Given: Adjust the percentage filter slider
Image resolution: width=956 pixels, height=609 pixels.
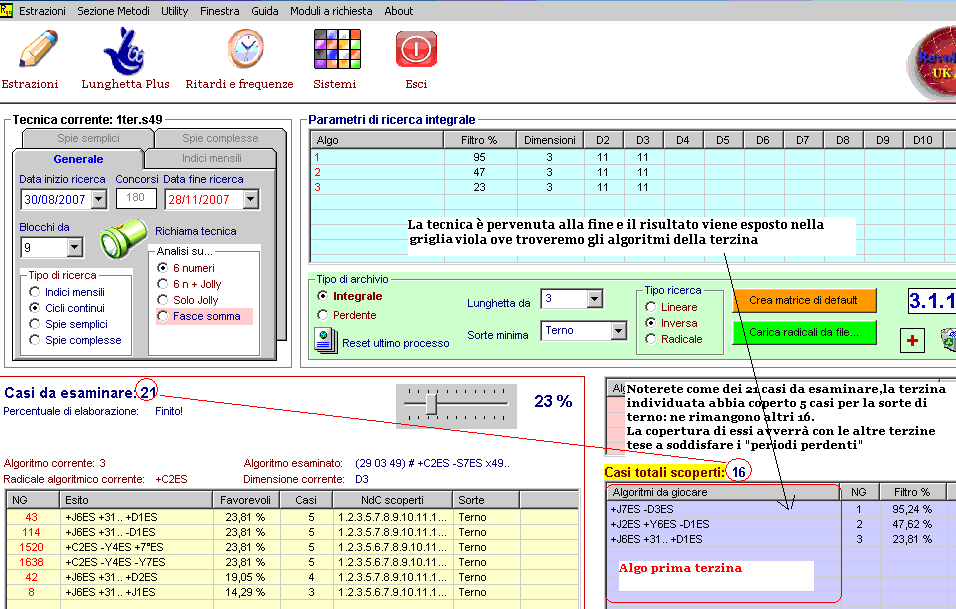Looking at the screenshot, I should 431,404.
